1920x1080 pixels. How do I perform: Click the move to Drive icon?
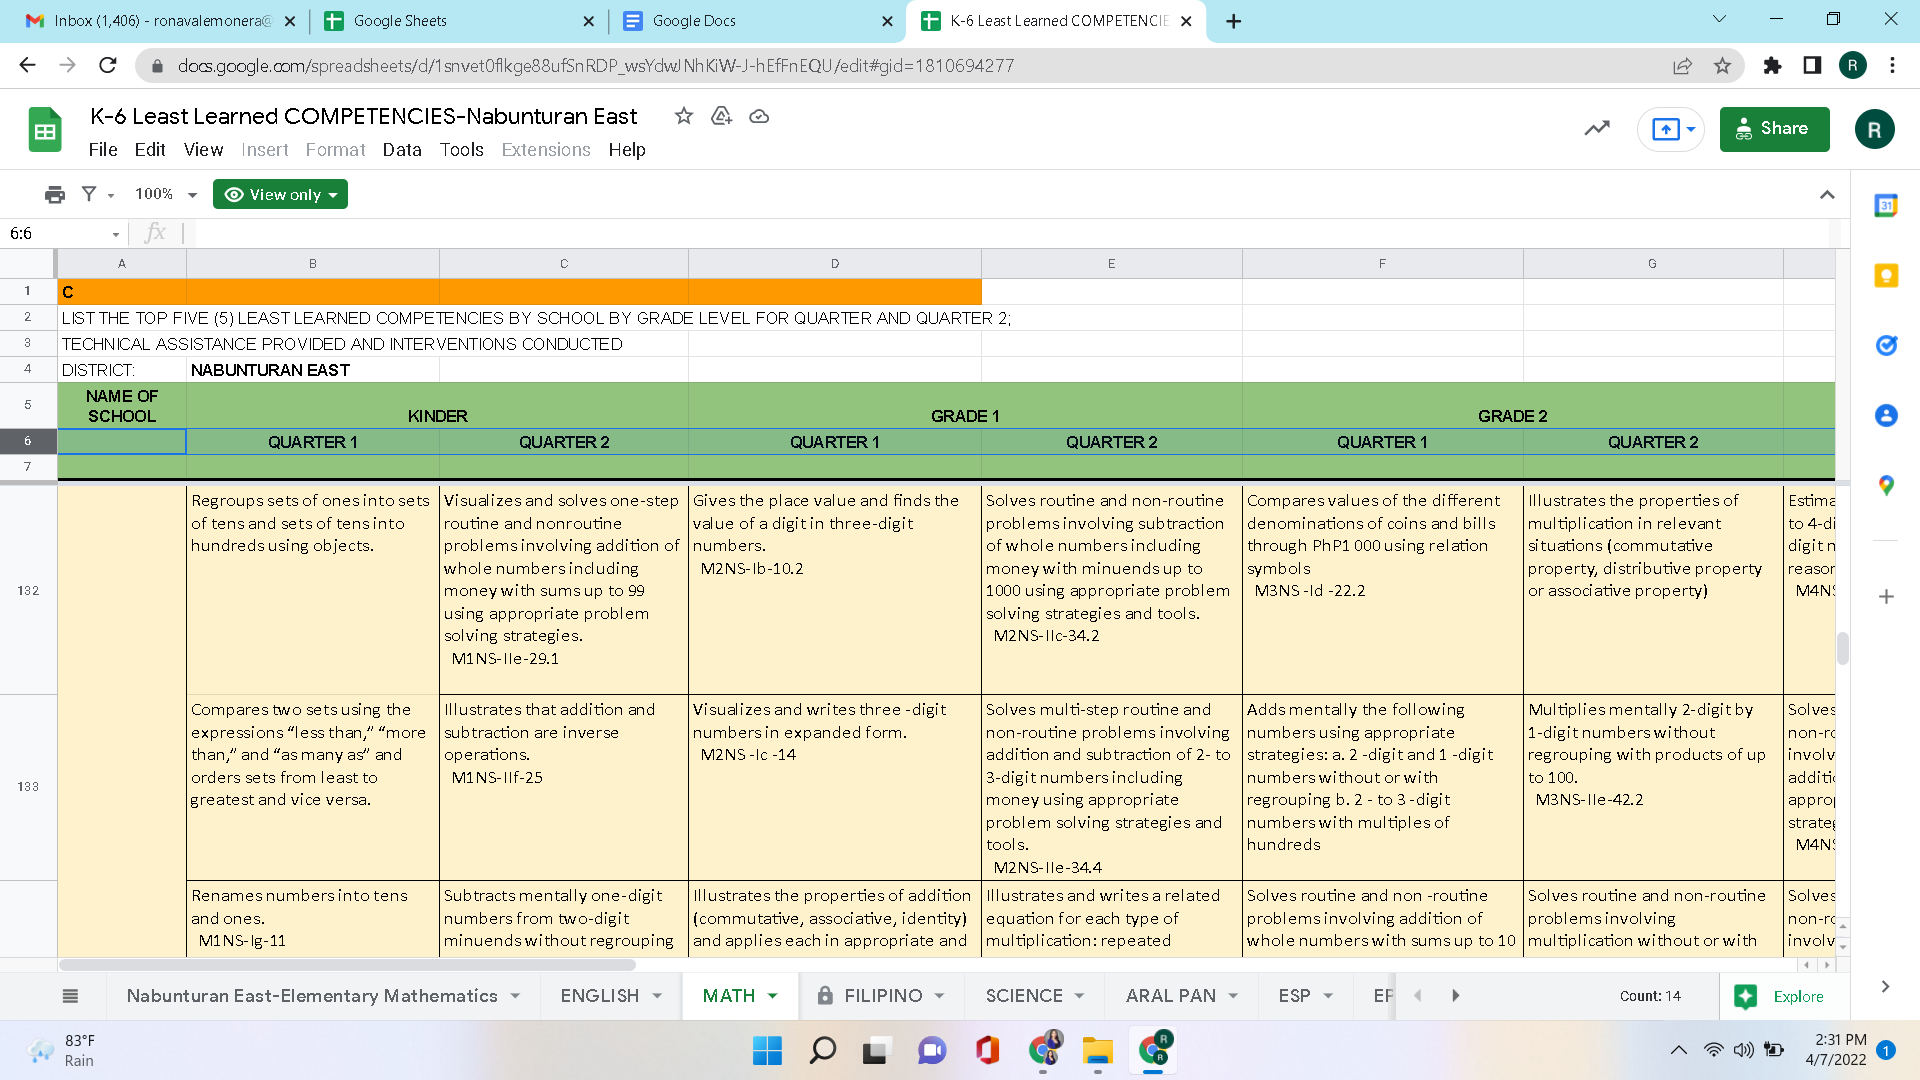(721, 116)
